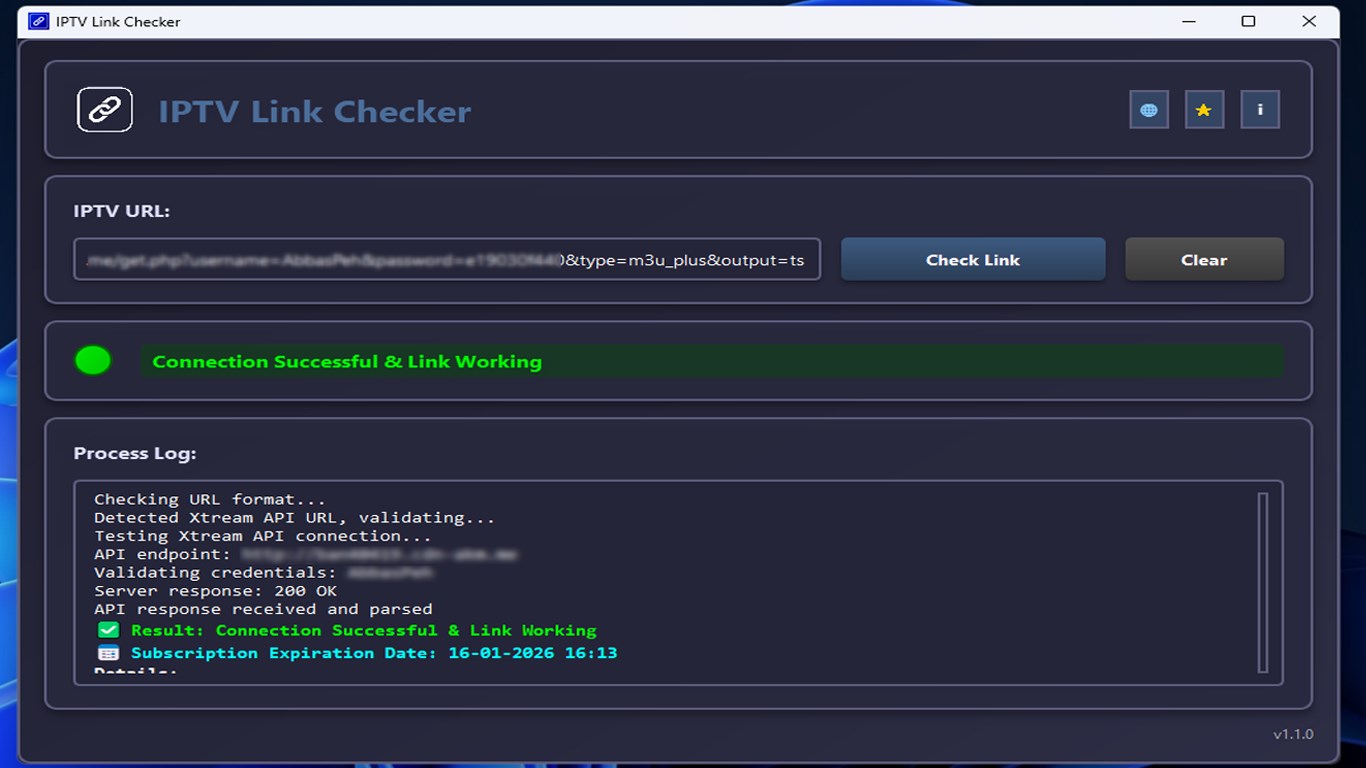
Task: Select log line Checking URL format...
Action: pos(210,499)
